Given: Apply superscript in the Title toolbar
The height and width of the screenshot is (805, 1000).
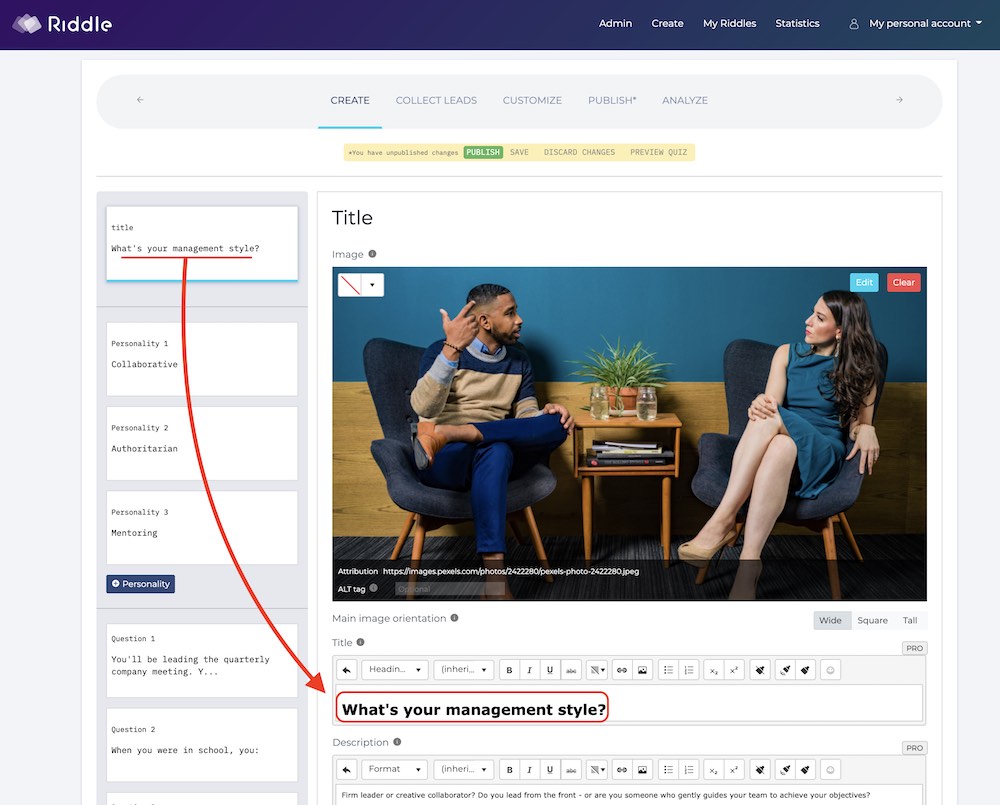Looking at the screenshot, I should pyautogui.click(x=734, y=670).
